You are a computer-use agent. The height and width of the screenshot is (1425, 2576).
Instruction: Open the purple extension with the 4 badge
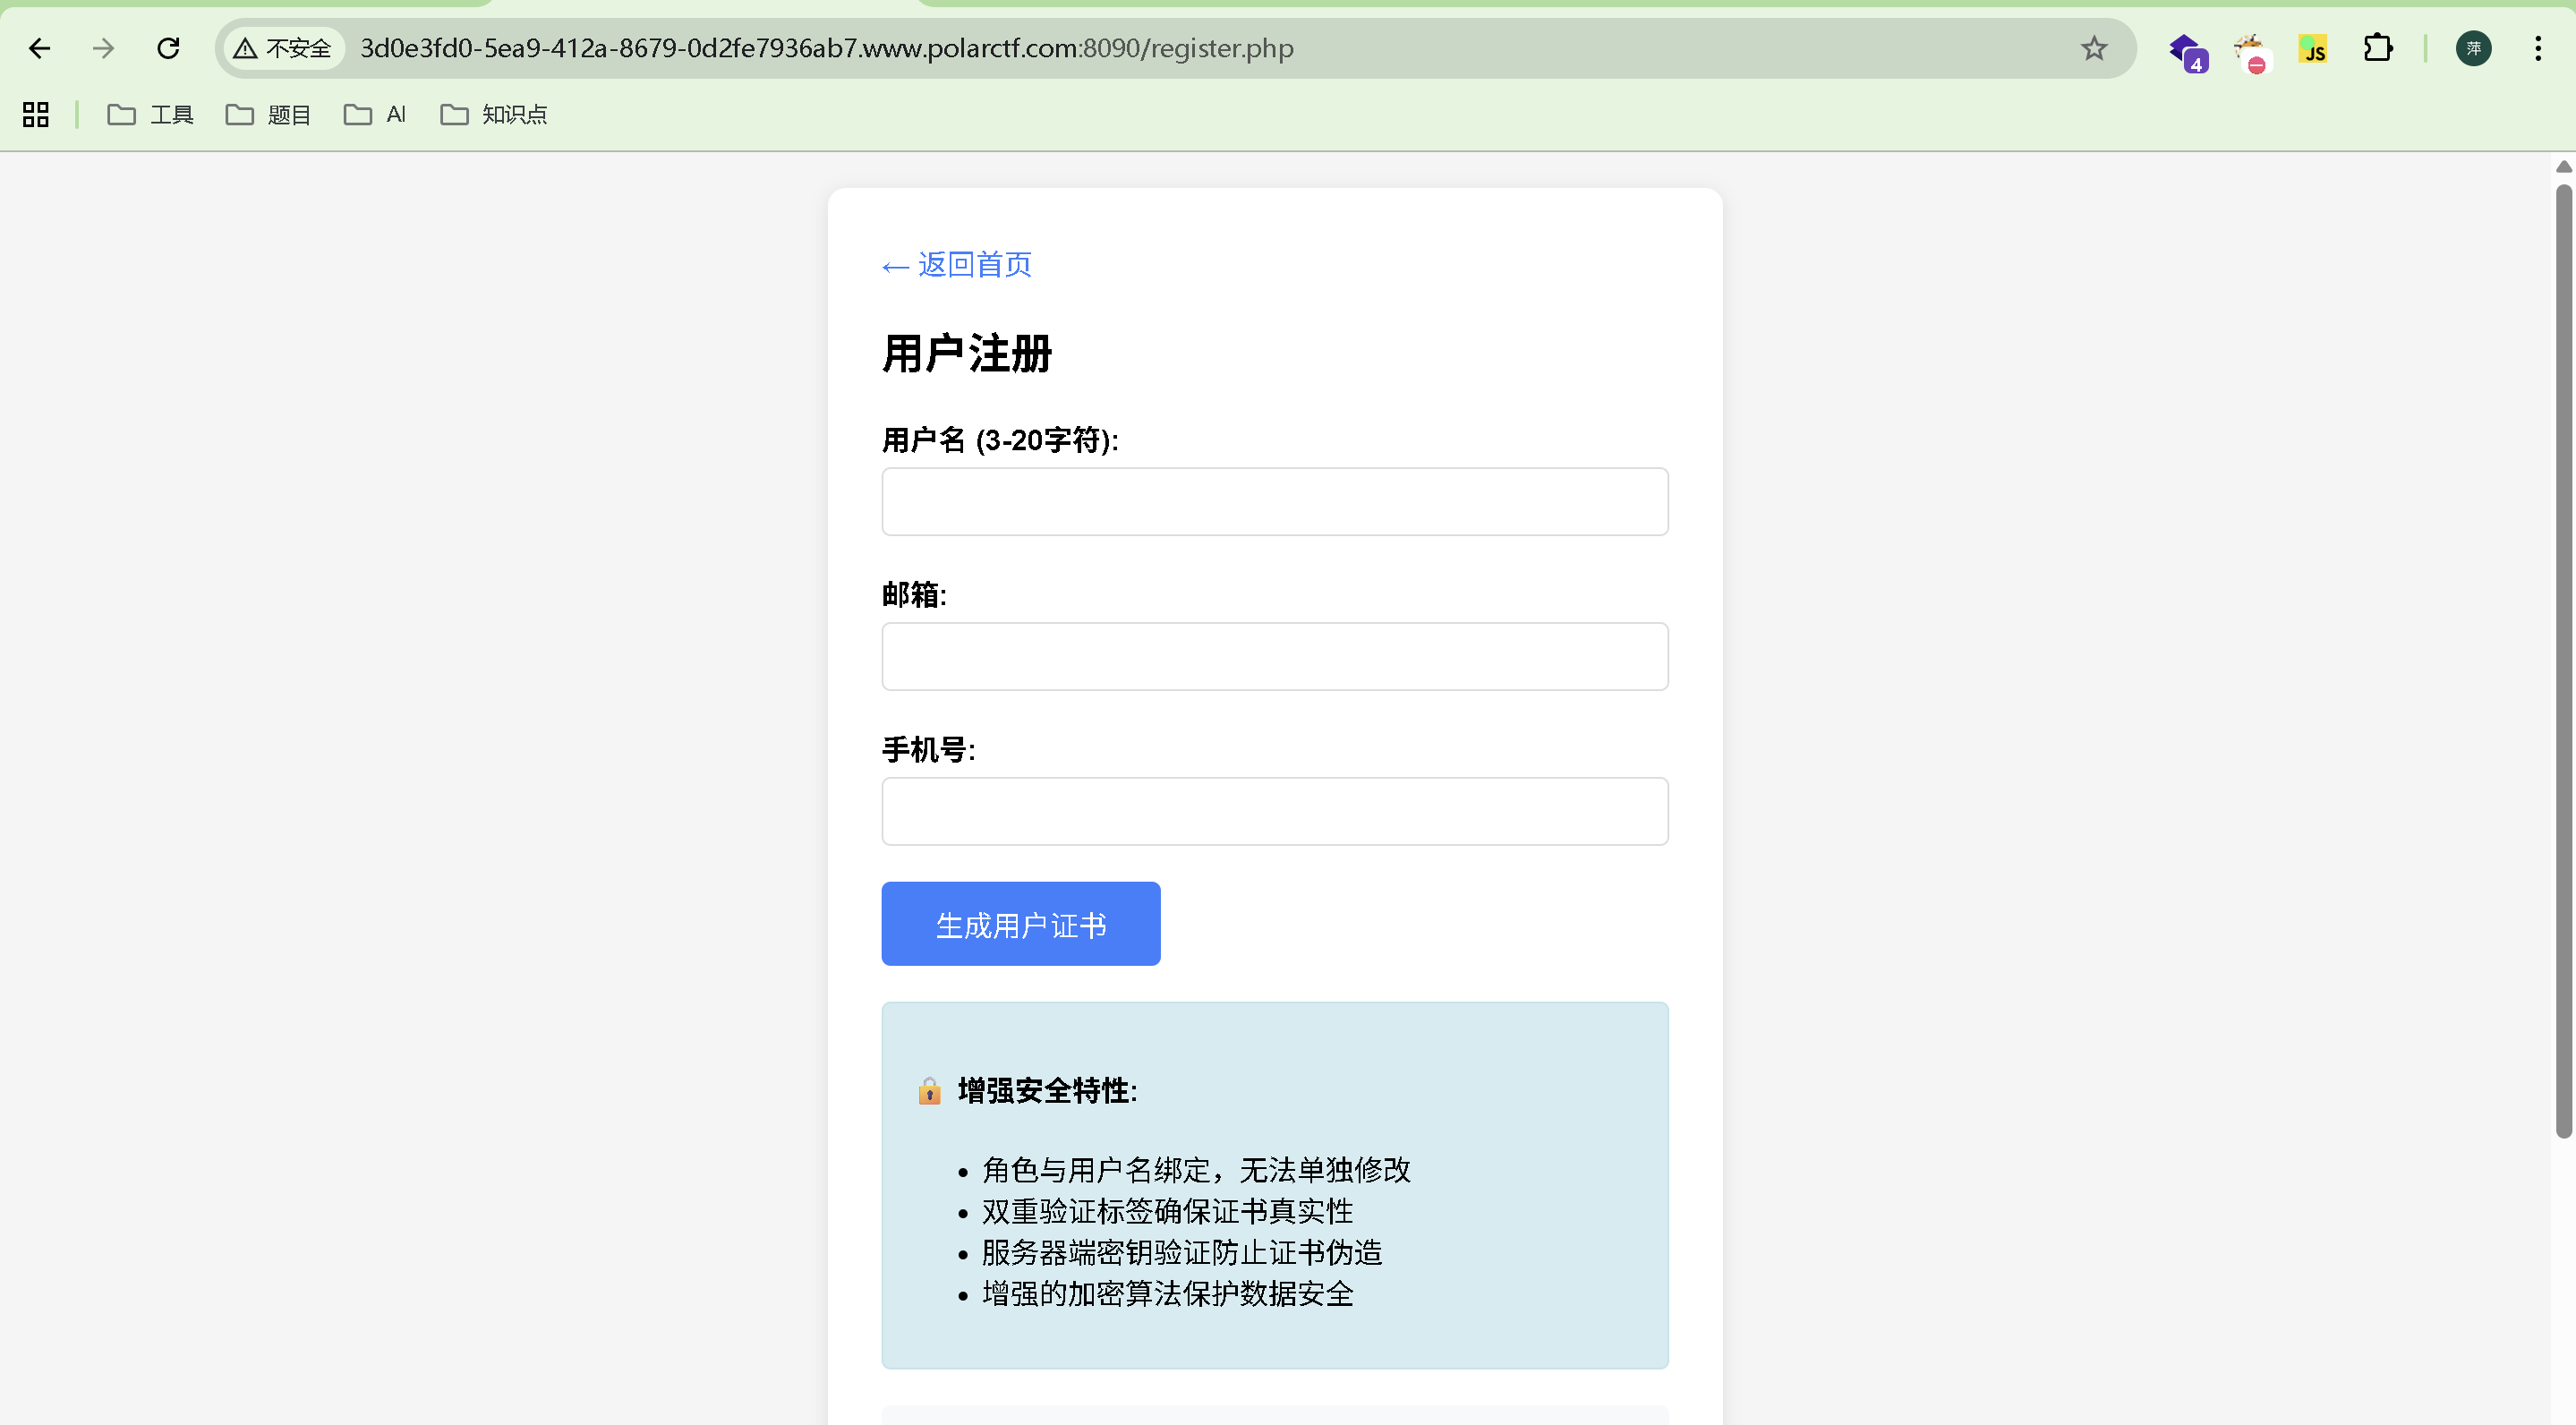[x=2186, y=50]
